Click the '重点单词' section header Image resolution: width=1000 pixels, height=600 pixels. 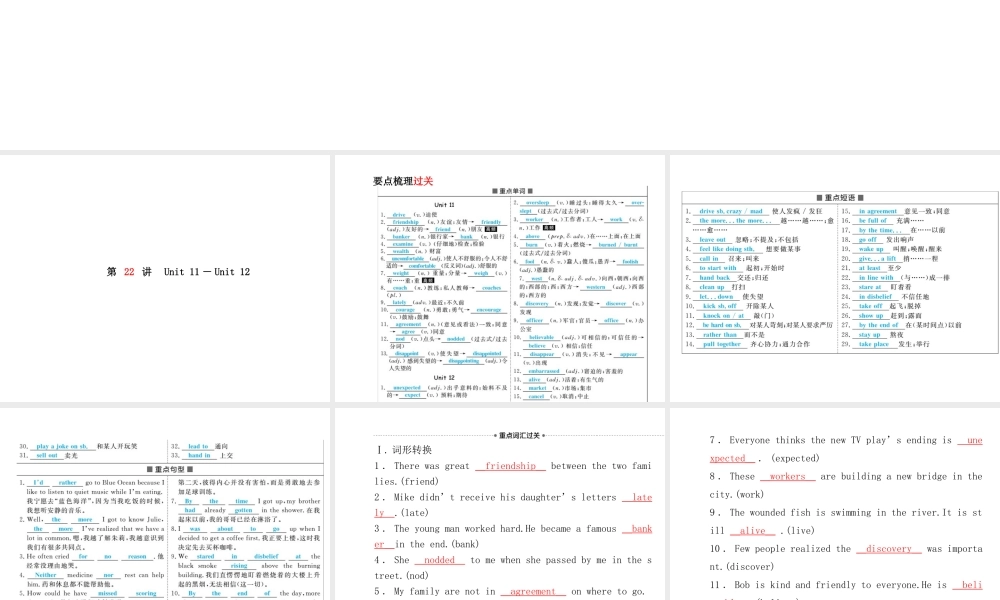pyautogui.click(x=512, y=191)
